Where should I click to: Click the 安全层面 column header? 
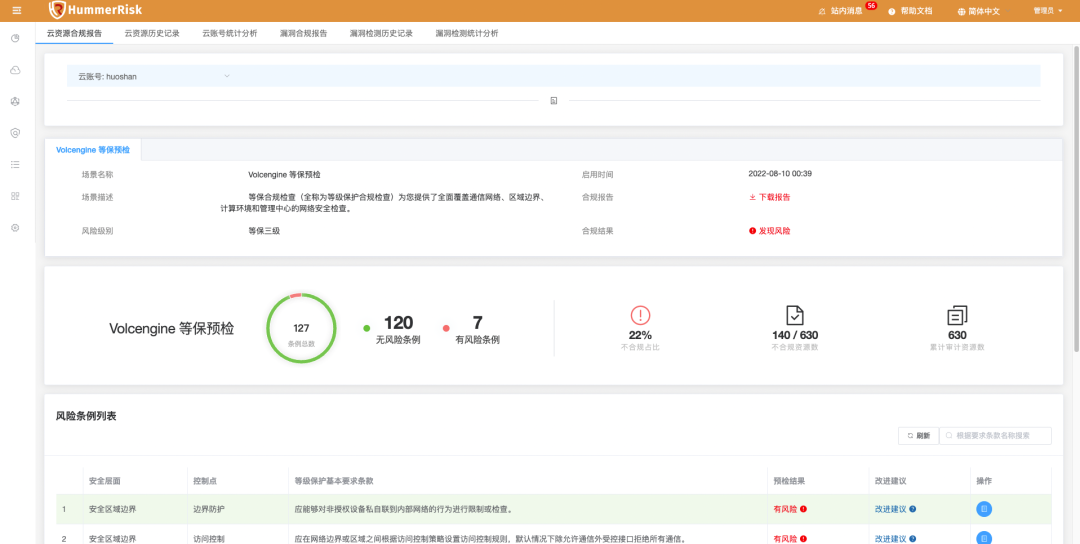pos(105,481)
